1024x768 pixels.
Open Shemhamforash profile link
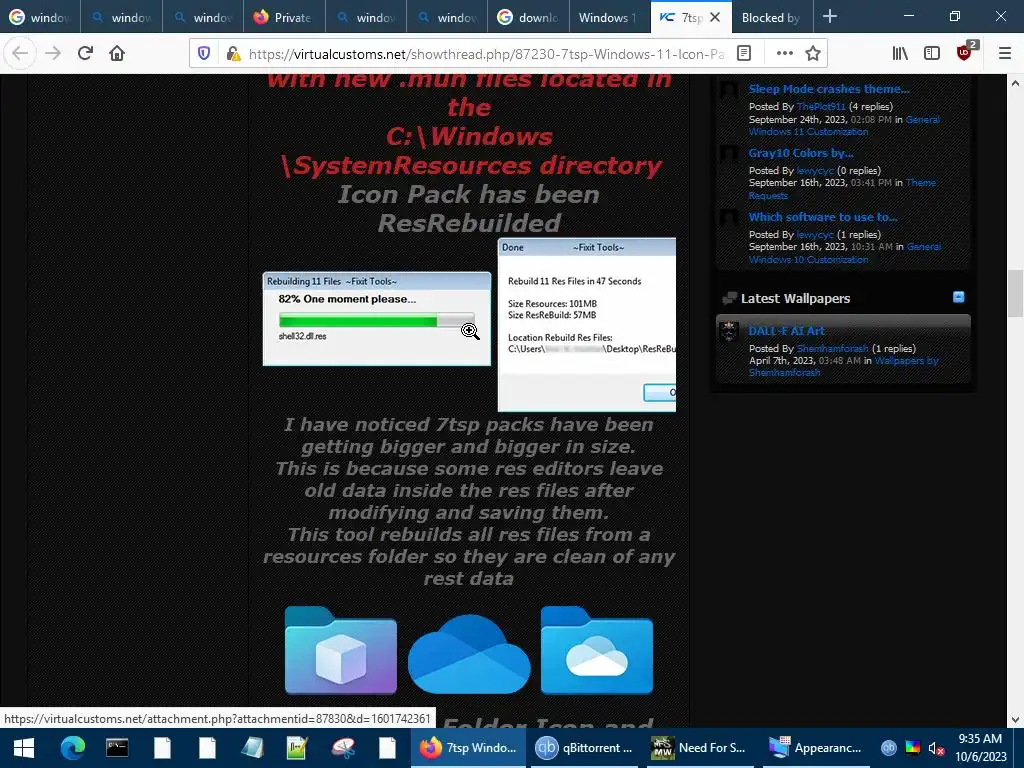[833, 349]
